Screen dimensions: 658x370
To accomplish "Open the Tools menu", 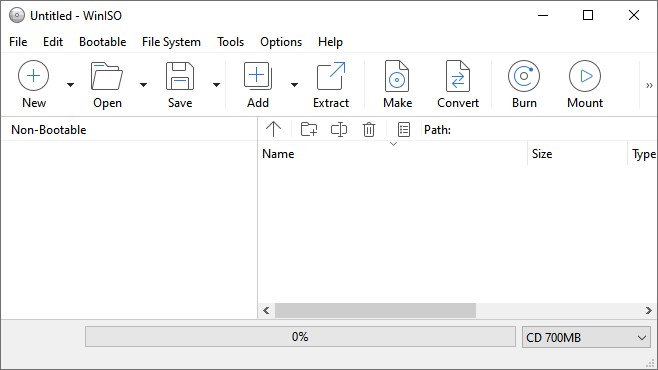I will tap(230, 42).
